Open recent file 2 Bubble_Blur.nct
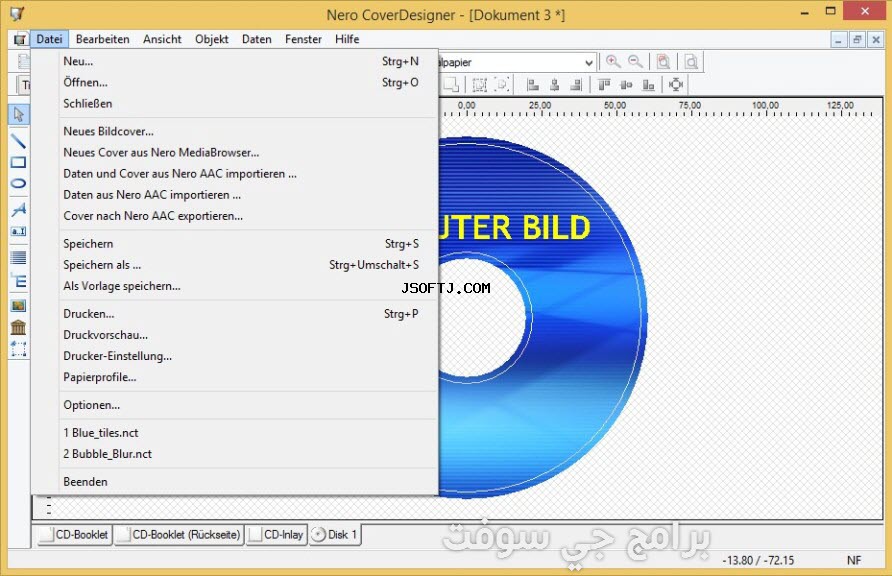 (234, 454)
